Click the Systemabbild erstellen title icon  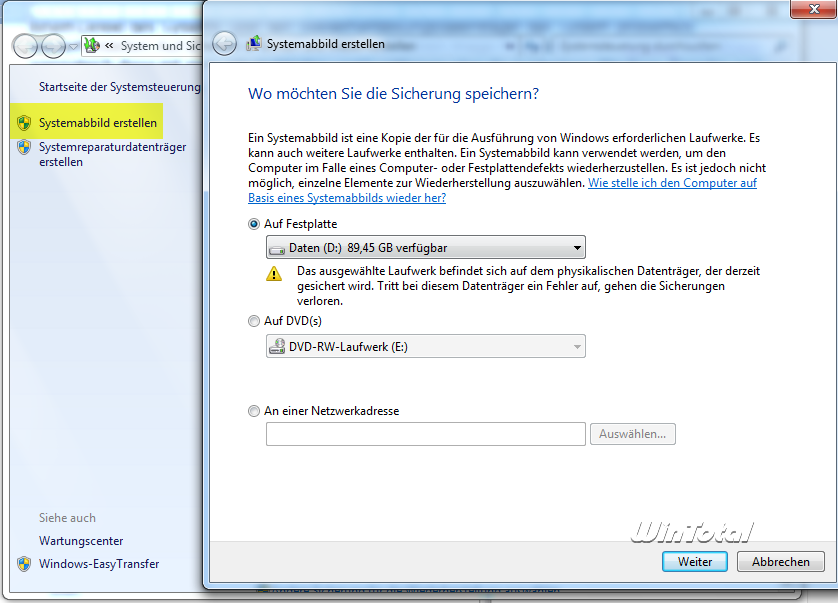tap(253, 44)
